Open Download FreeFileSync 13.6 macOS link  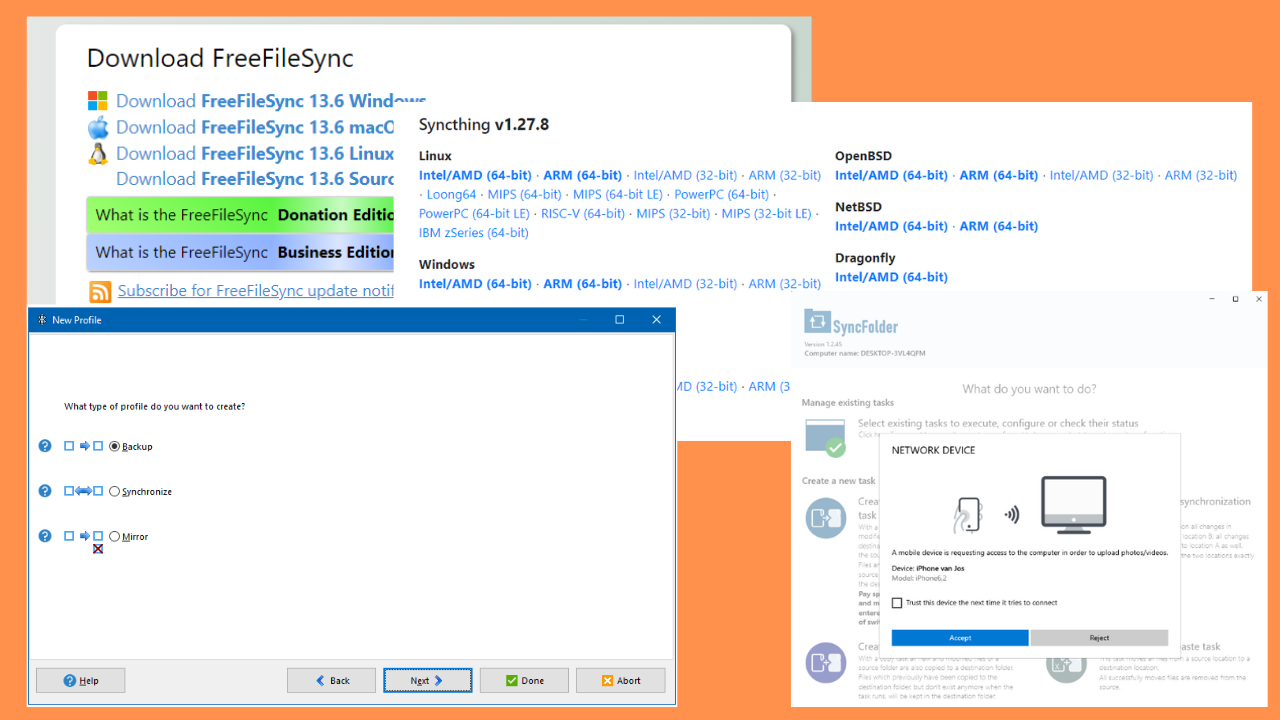[x=255, y=127]
